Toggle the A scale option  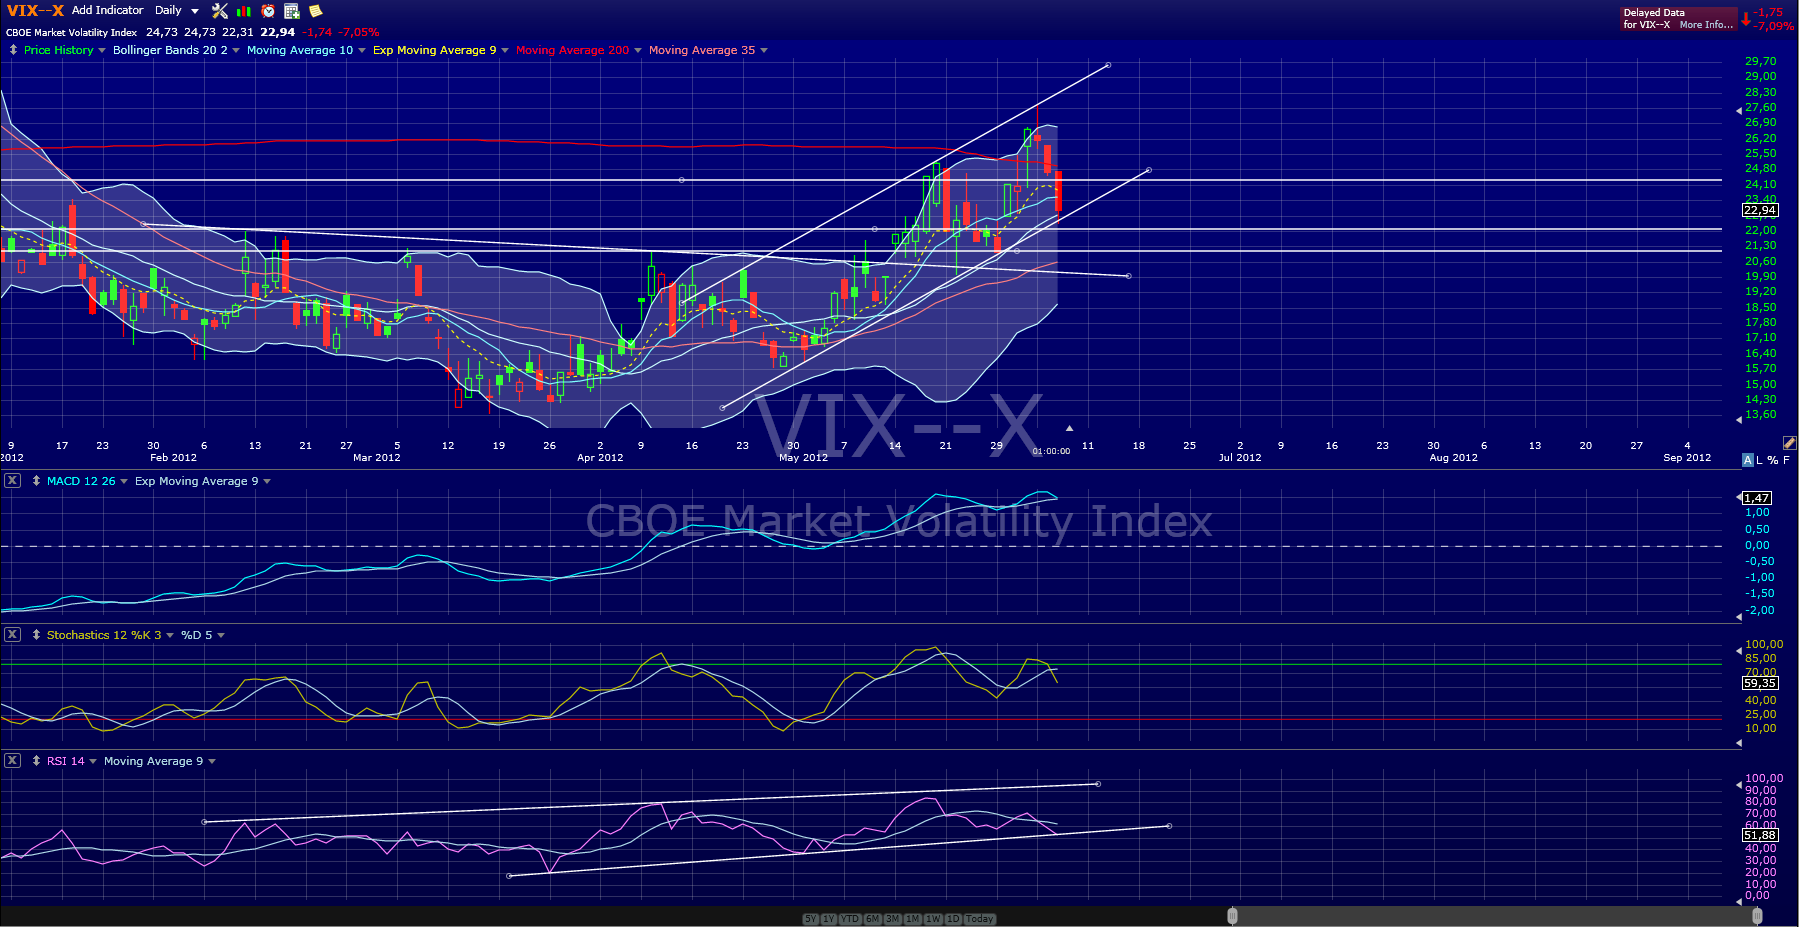click(1748, 460)
